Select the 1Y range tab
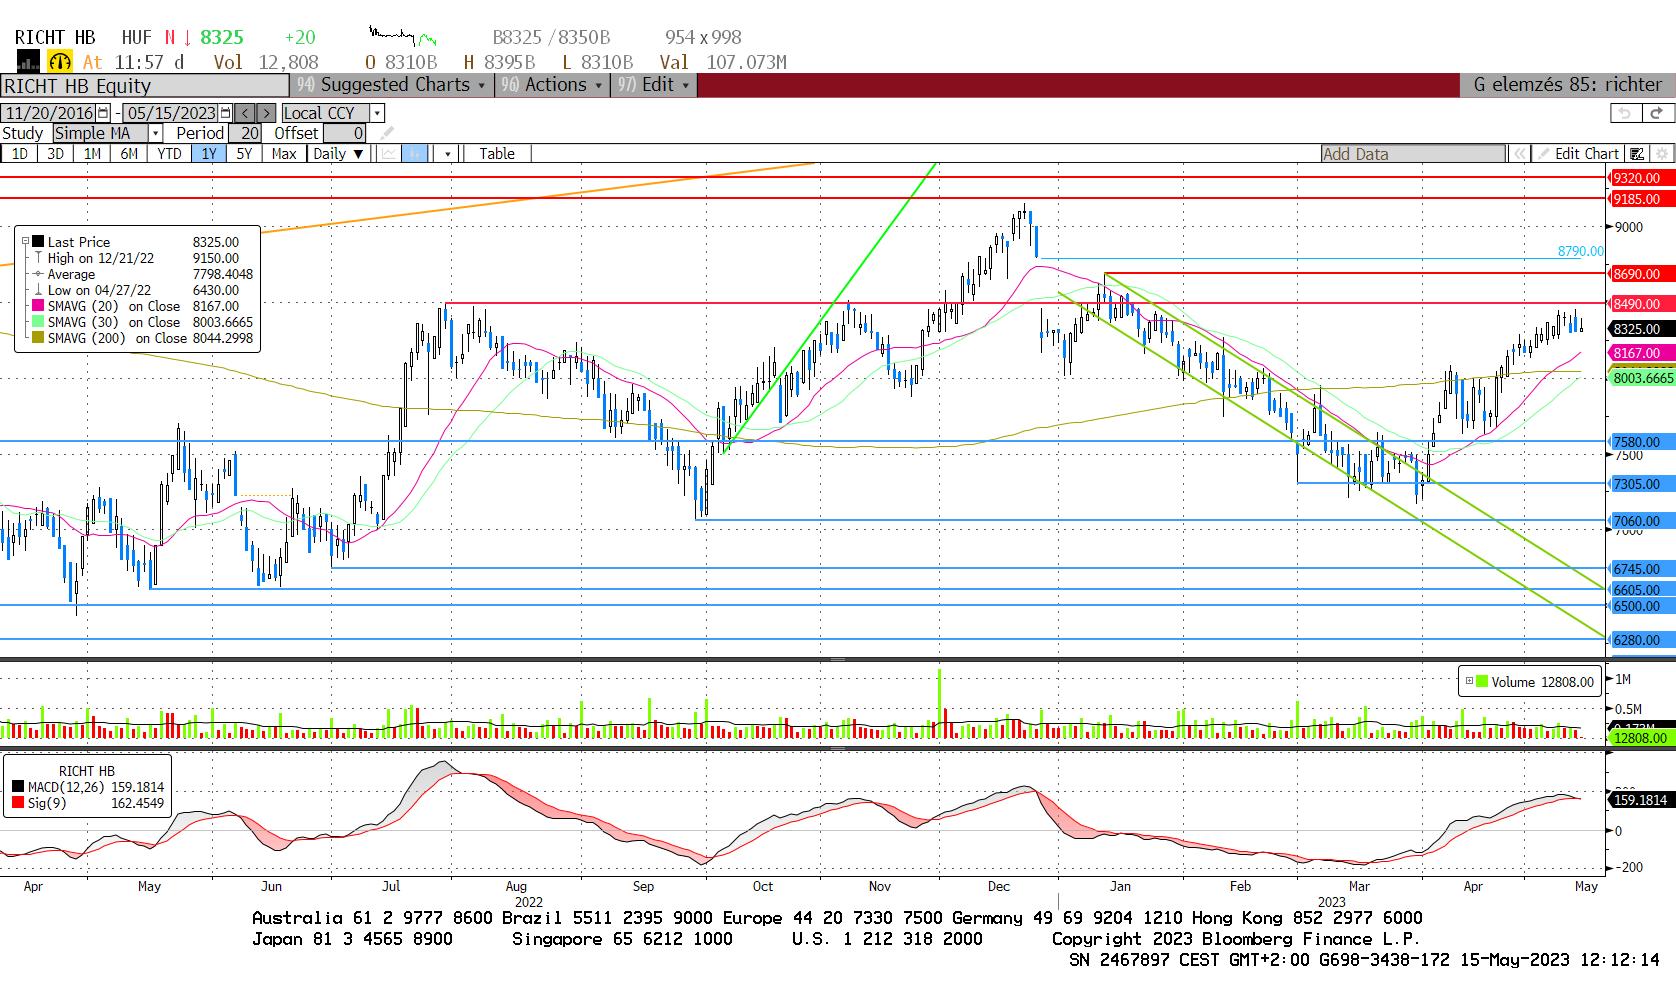Screen dimensions: 1676x1003 (x=209, y=153)
